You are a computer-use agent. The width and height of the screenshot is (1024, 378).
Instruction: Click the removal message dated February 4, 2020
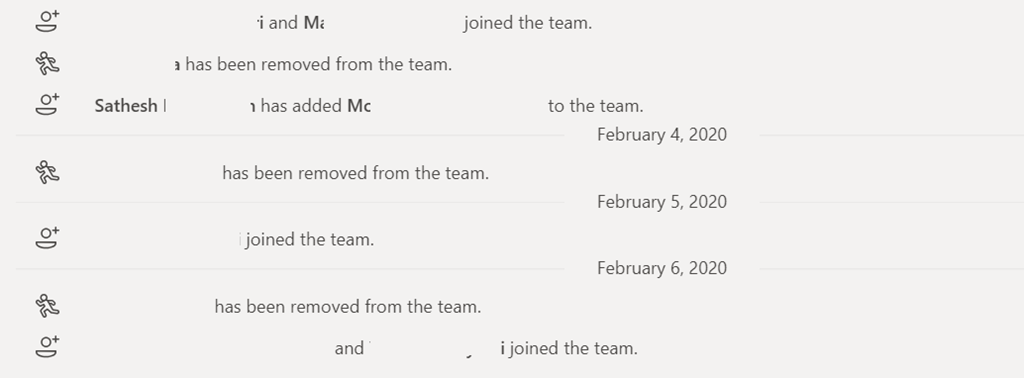click(355, 173)
